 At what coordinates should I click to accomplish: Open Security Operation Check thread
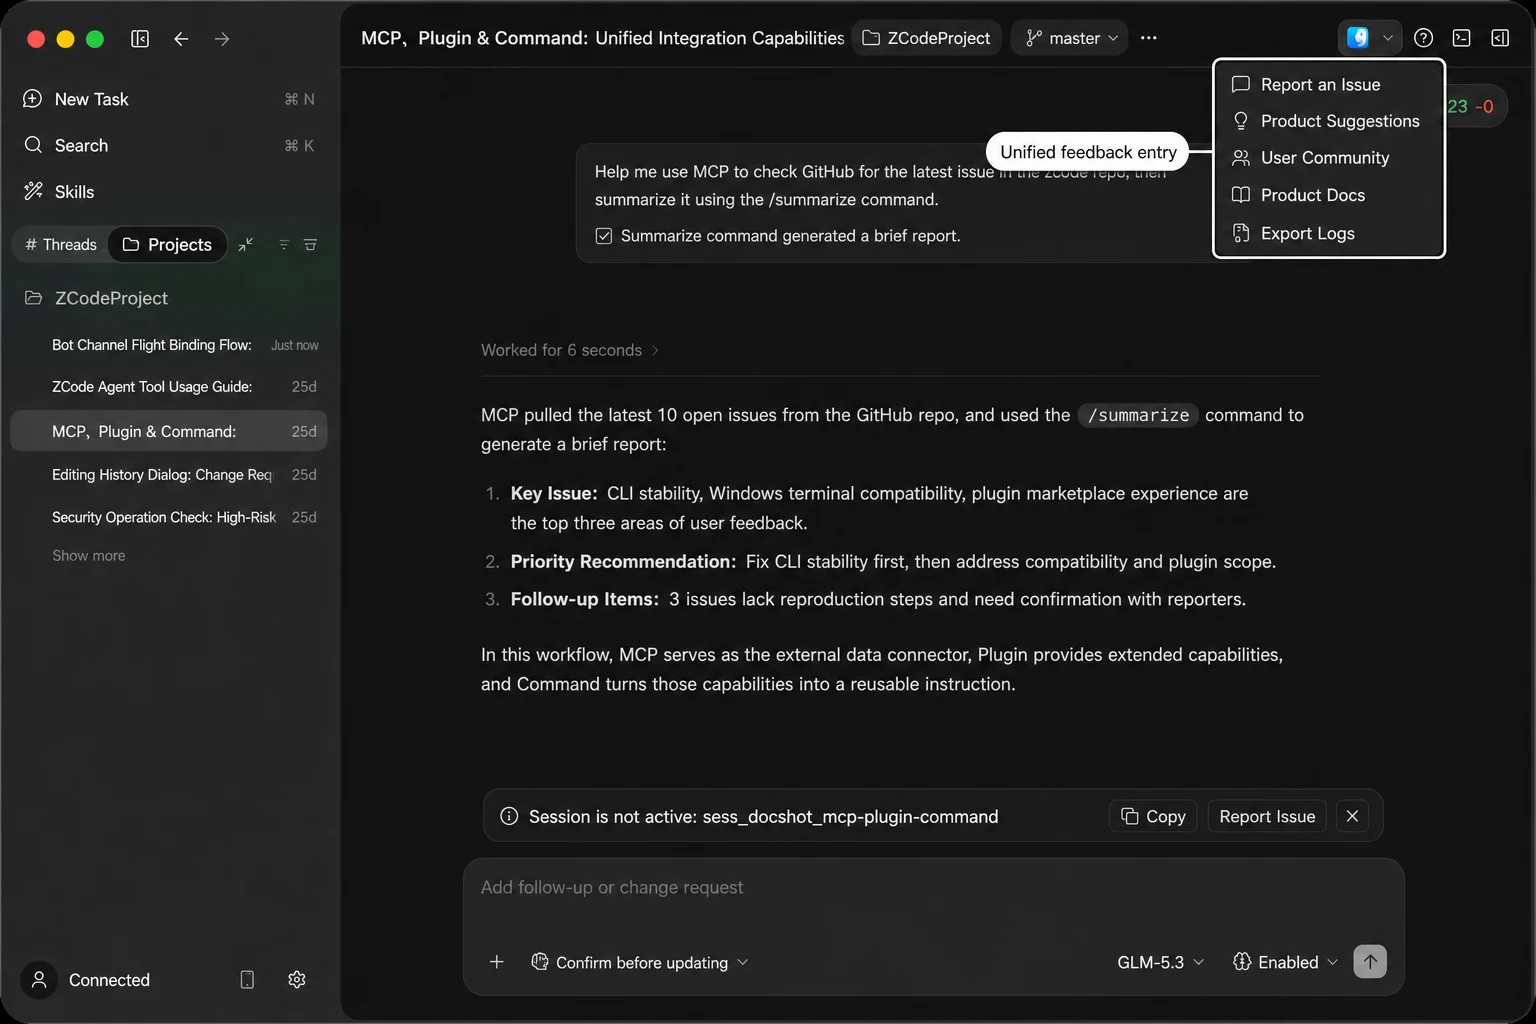169,517
